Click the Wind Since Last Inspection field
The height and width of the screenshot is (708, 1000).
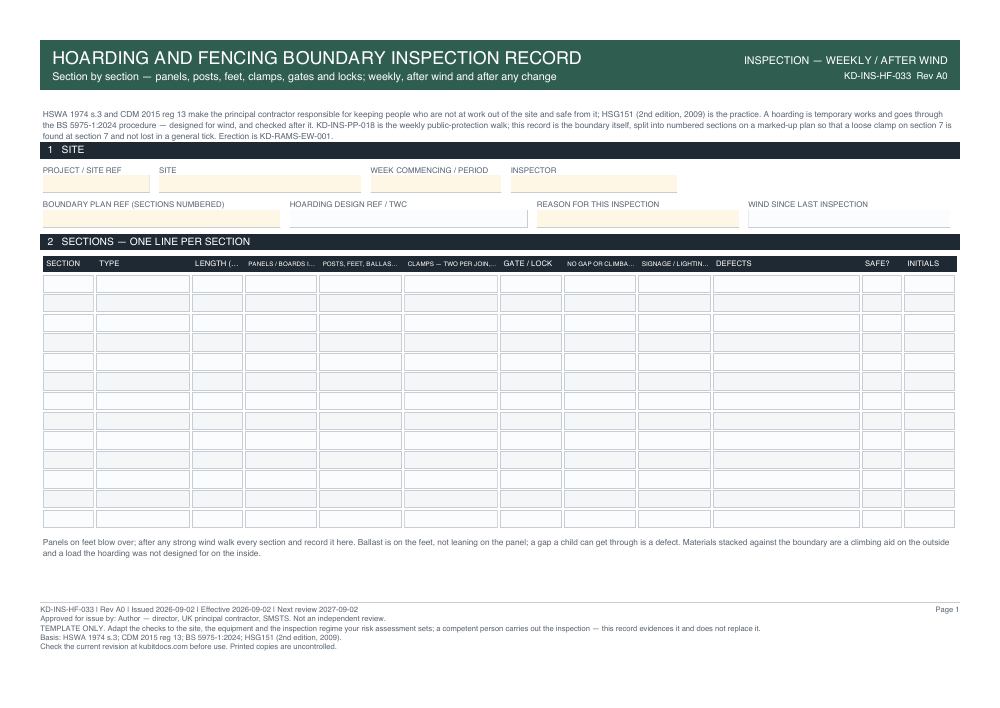849,219
